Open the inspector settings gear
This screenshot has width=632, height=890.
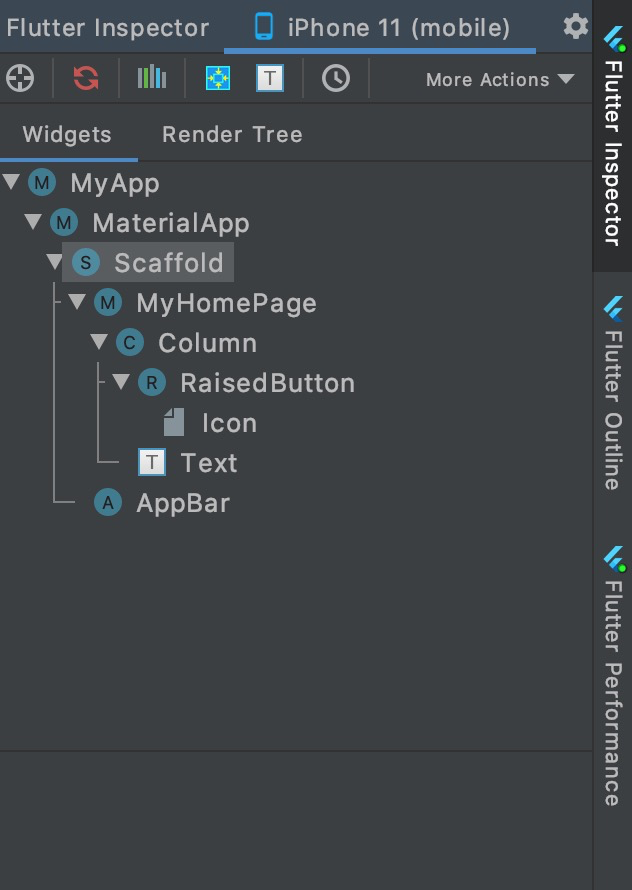pyautogui.click(x=576, y=26)
